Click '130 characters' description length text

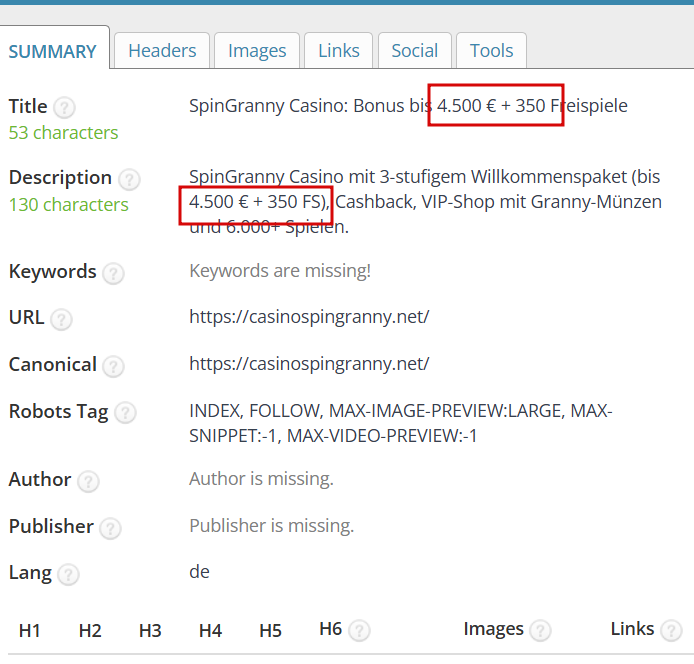69,205
